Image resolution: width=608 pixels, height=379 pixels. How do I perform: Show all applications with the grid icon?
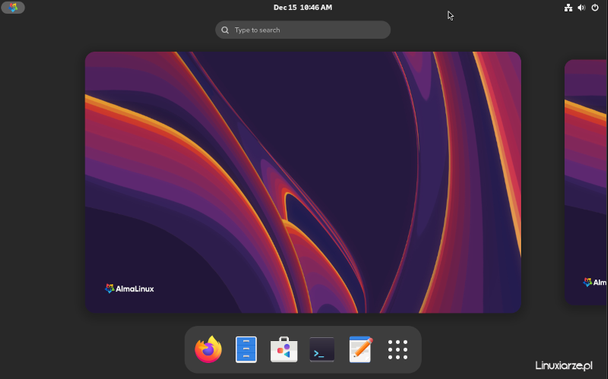(x=398, y=350)
